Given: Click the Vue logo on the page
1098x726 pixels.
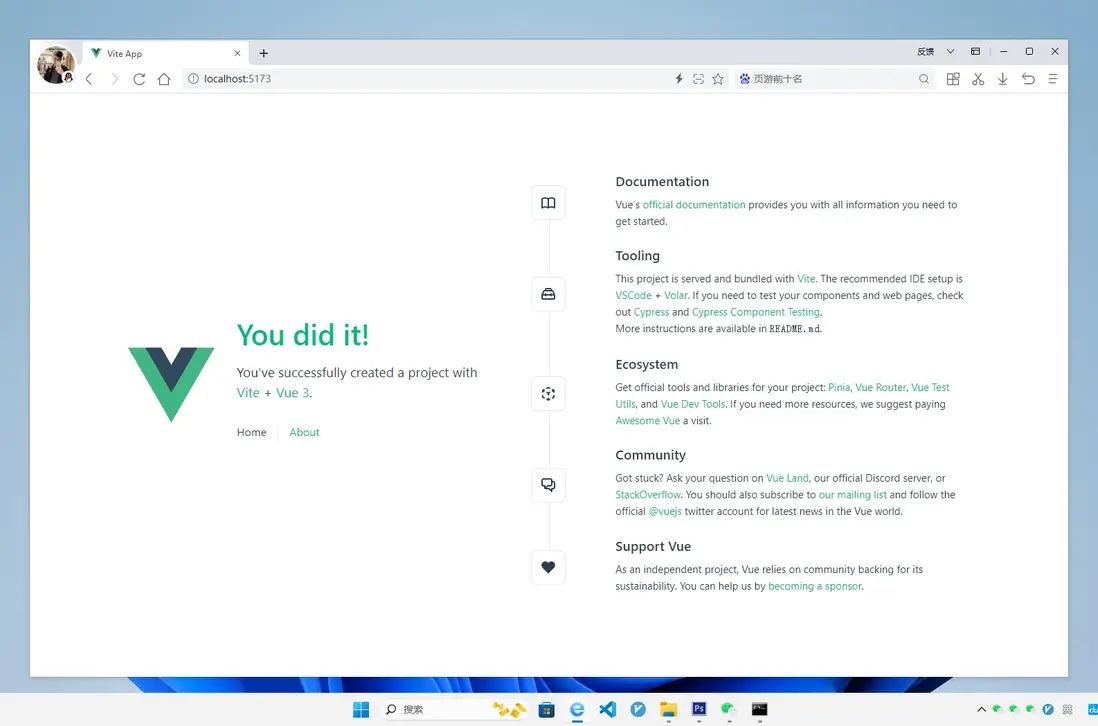Looking at the screenshot, I should tap(171, 384).
